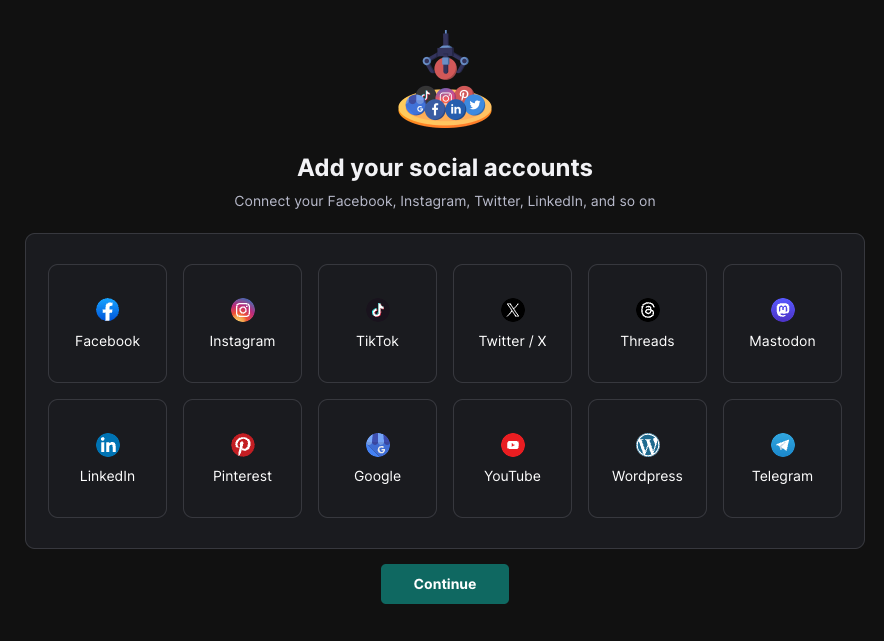
Task: Connect an Instagram account
Action: coord(242,323)
